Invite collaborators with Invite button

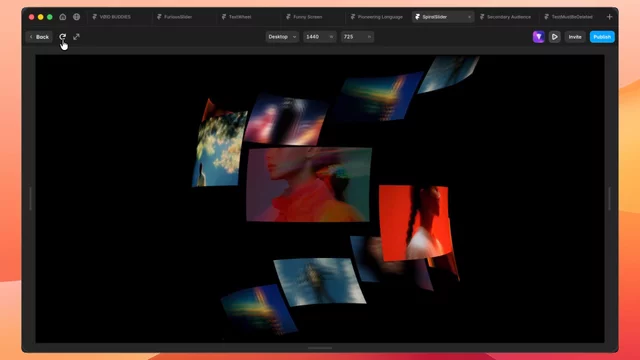coord(575,37)
